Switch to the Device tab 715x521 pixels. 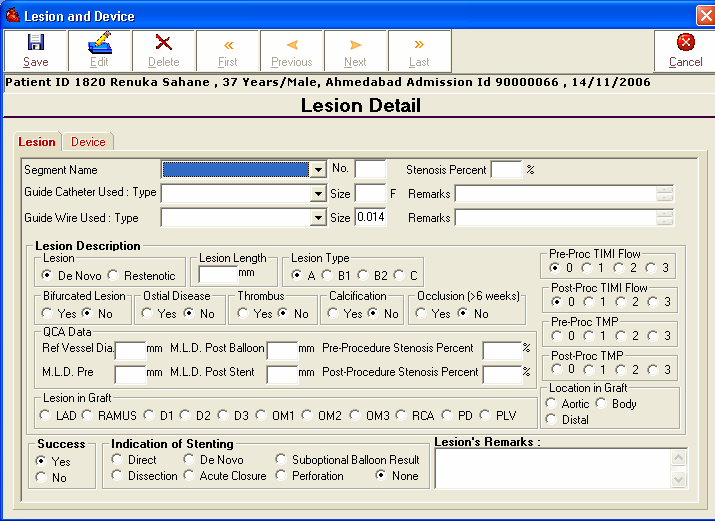tap(88, 142)
